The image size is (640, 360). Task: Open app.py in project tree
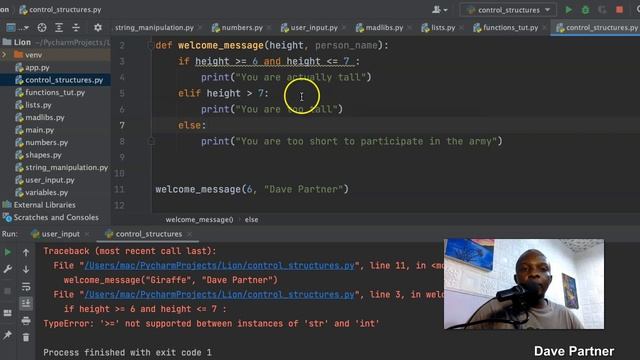pyautogui.click(x=37, y=67)
